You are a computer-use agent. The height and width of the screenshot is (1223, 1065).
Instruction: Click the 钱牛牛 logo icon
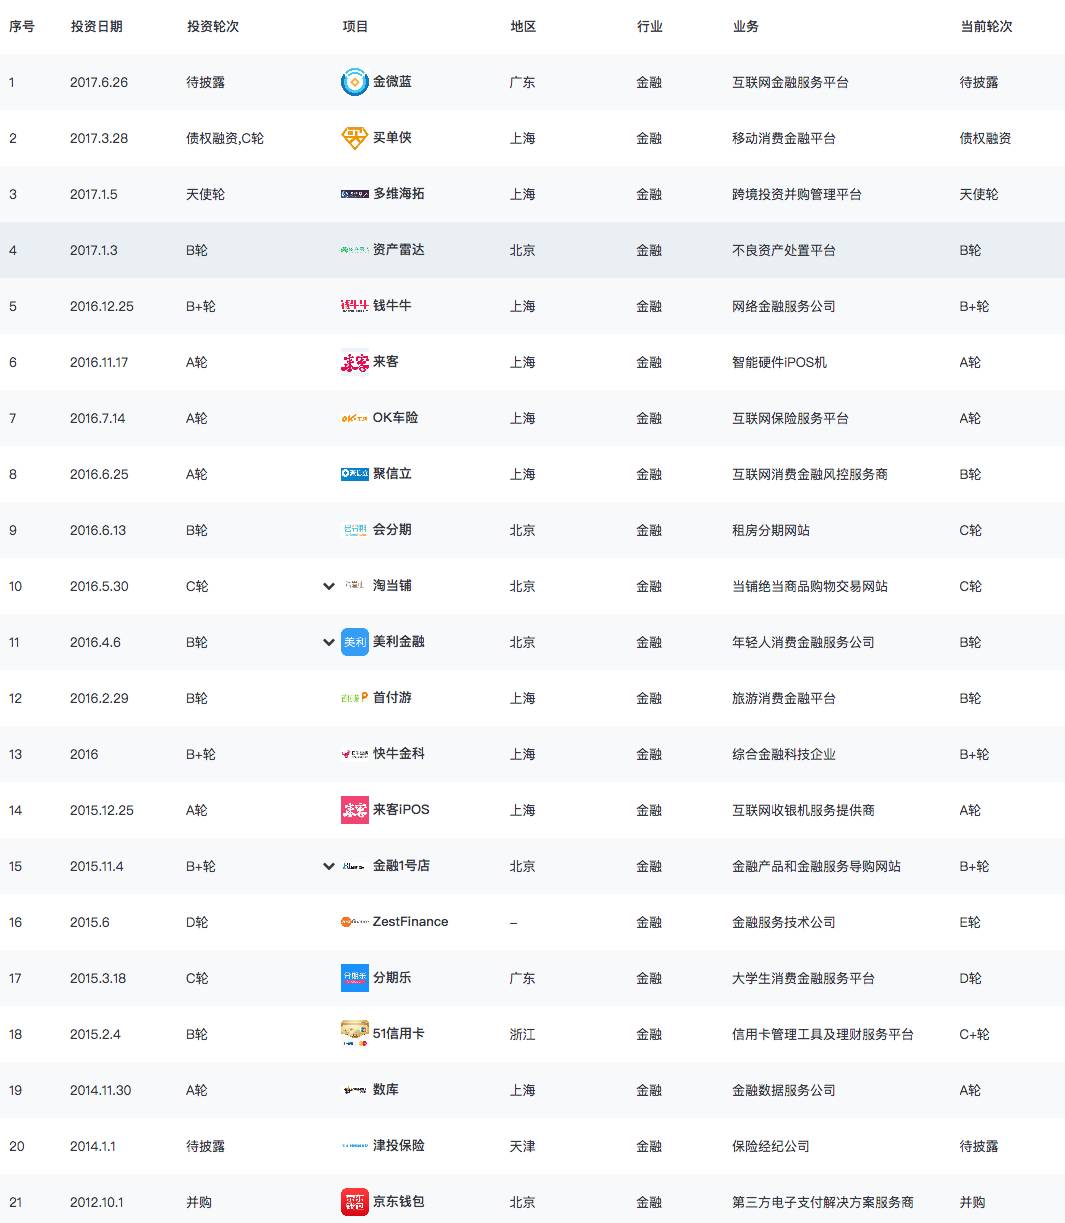355,306
